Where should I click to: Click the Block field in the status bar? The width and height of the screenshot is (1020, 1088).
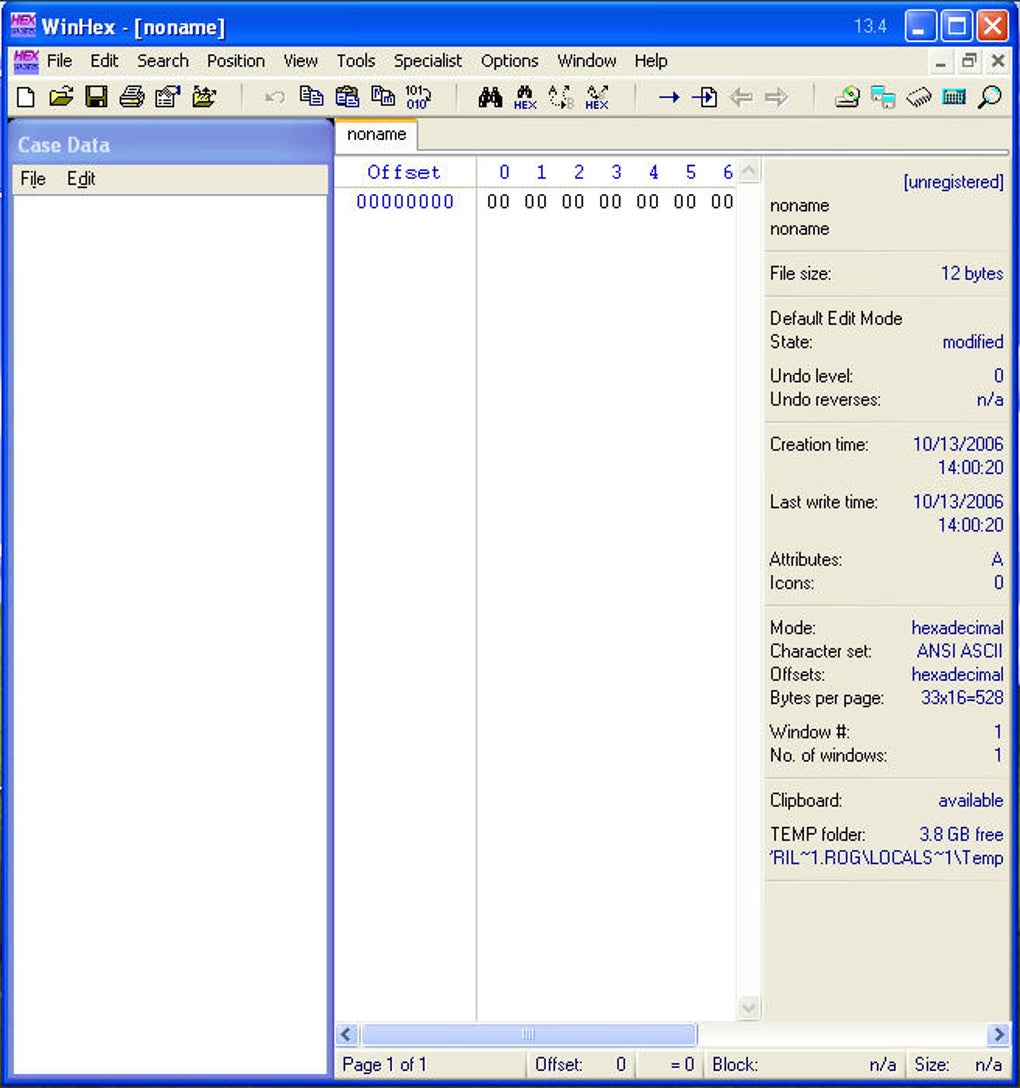[x=804, y=1065]
